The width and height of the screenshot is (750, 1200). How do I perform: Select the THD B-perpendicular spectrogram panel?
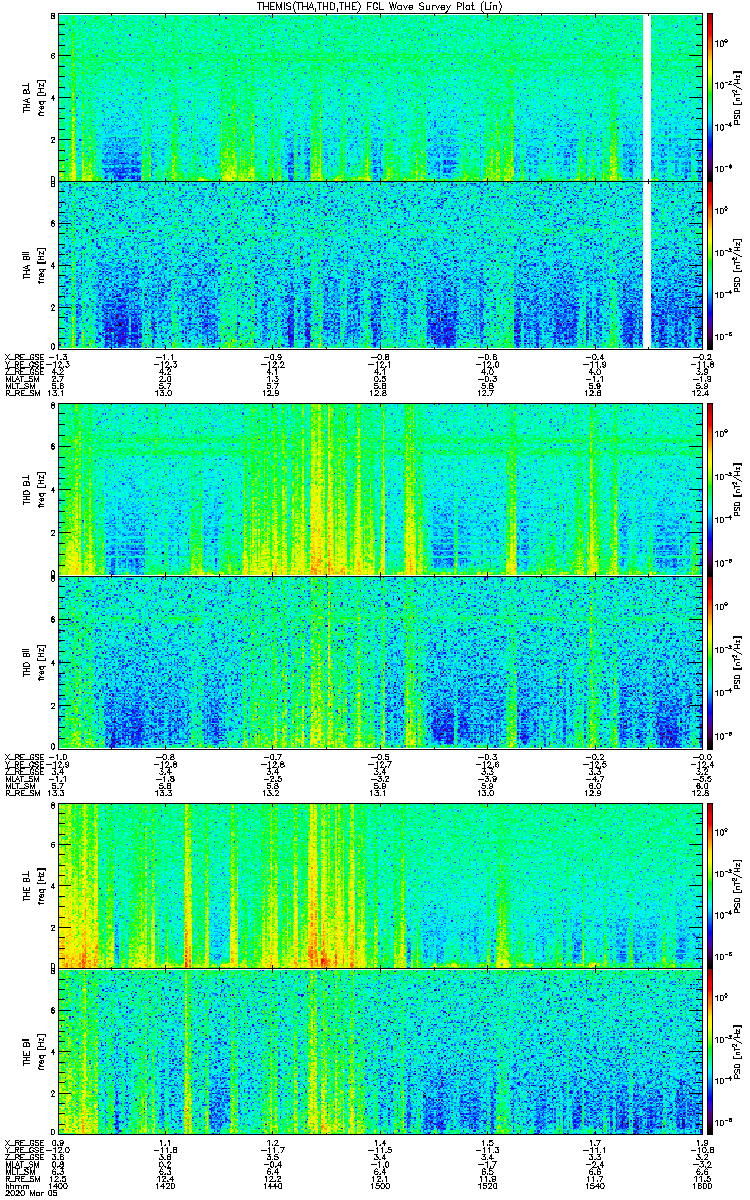[x=381, y=489]
